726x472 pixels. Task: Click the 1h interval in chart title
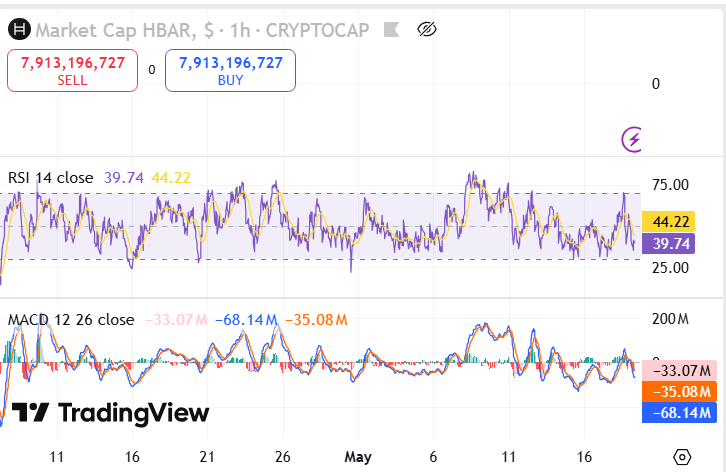tap(240, 31)
